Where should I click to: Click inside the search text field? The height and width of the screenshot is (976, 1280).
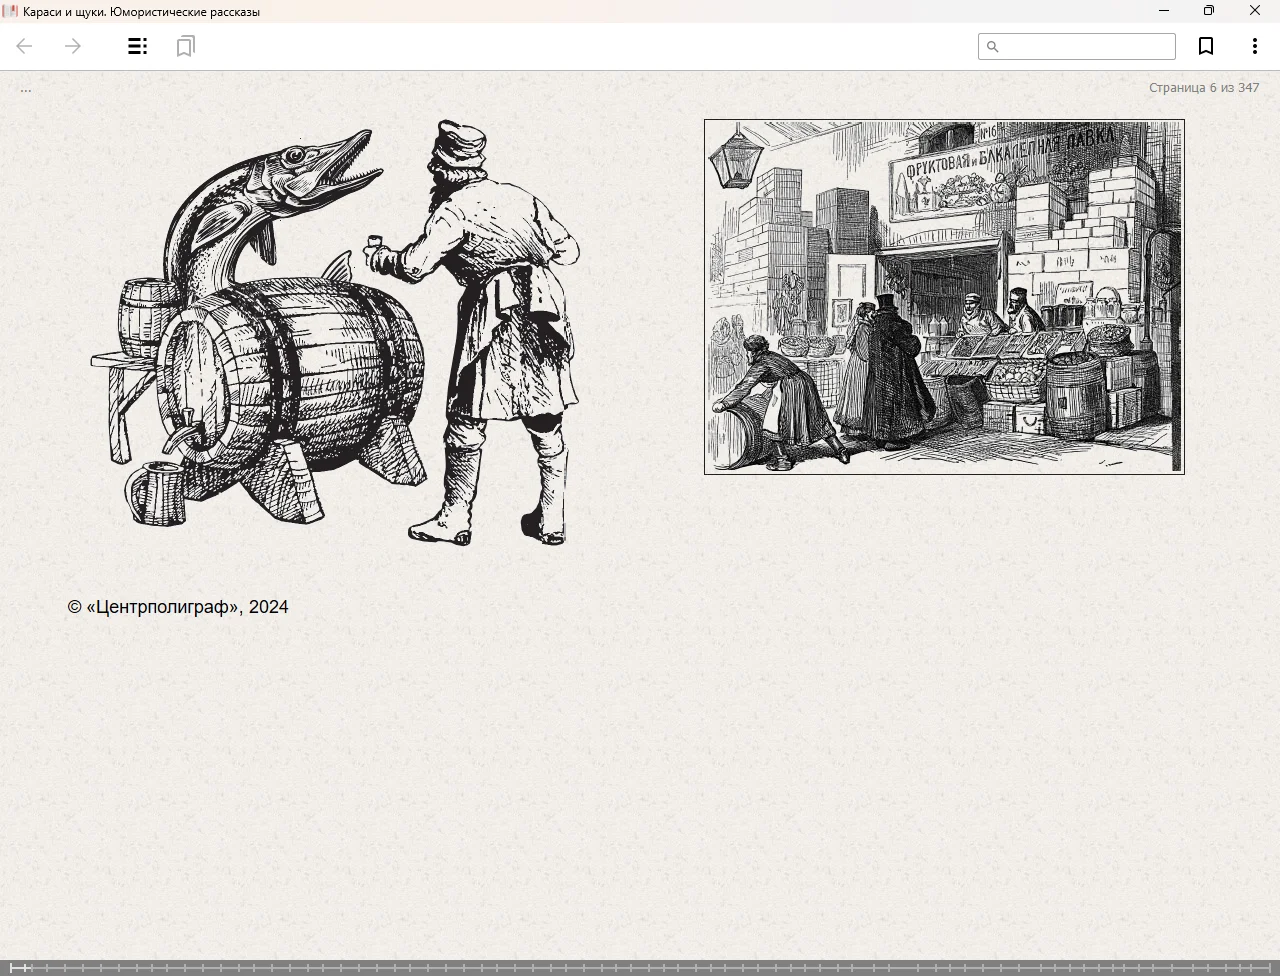tap(1085, 47)
